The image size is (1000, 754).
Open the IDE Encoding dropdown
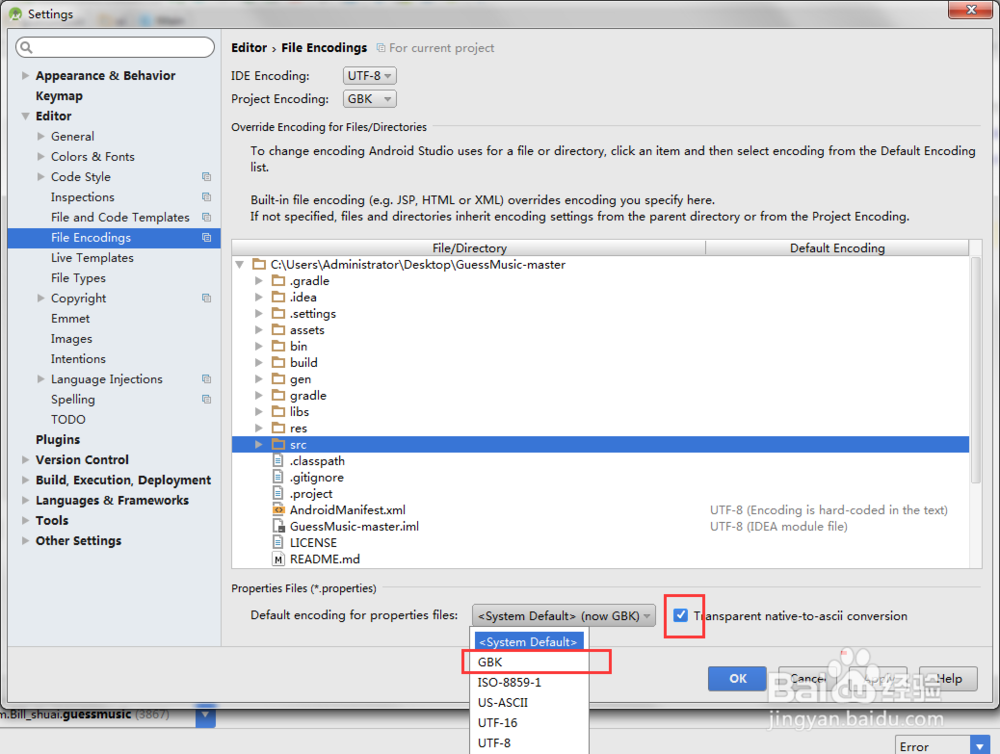pyautogui.click(x=369, y=76)
